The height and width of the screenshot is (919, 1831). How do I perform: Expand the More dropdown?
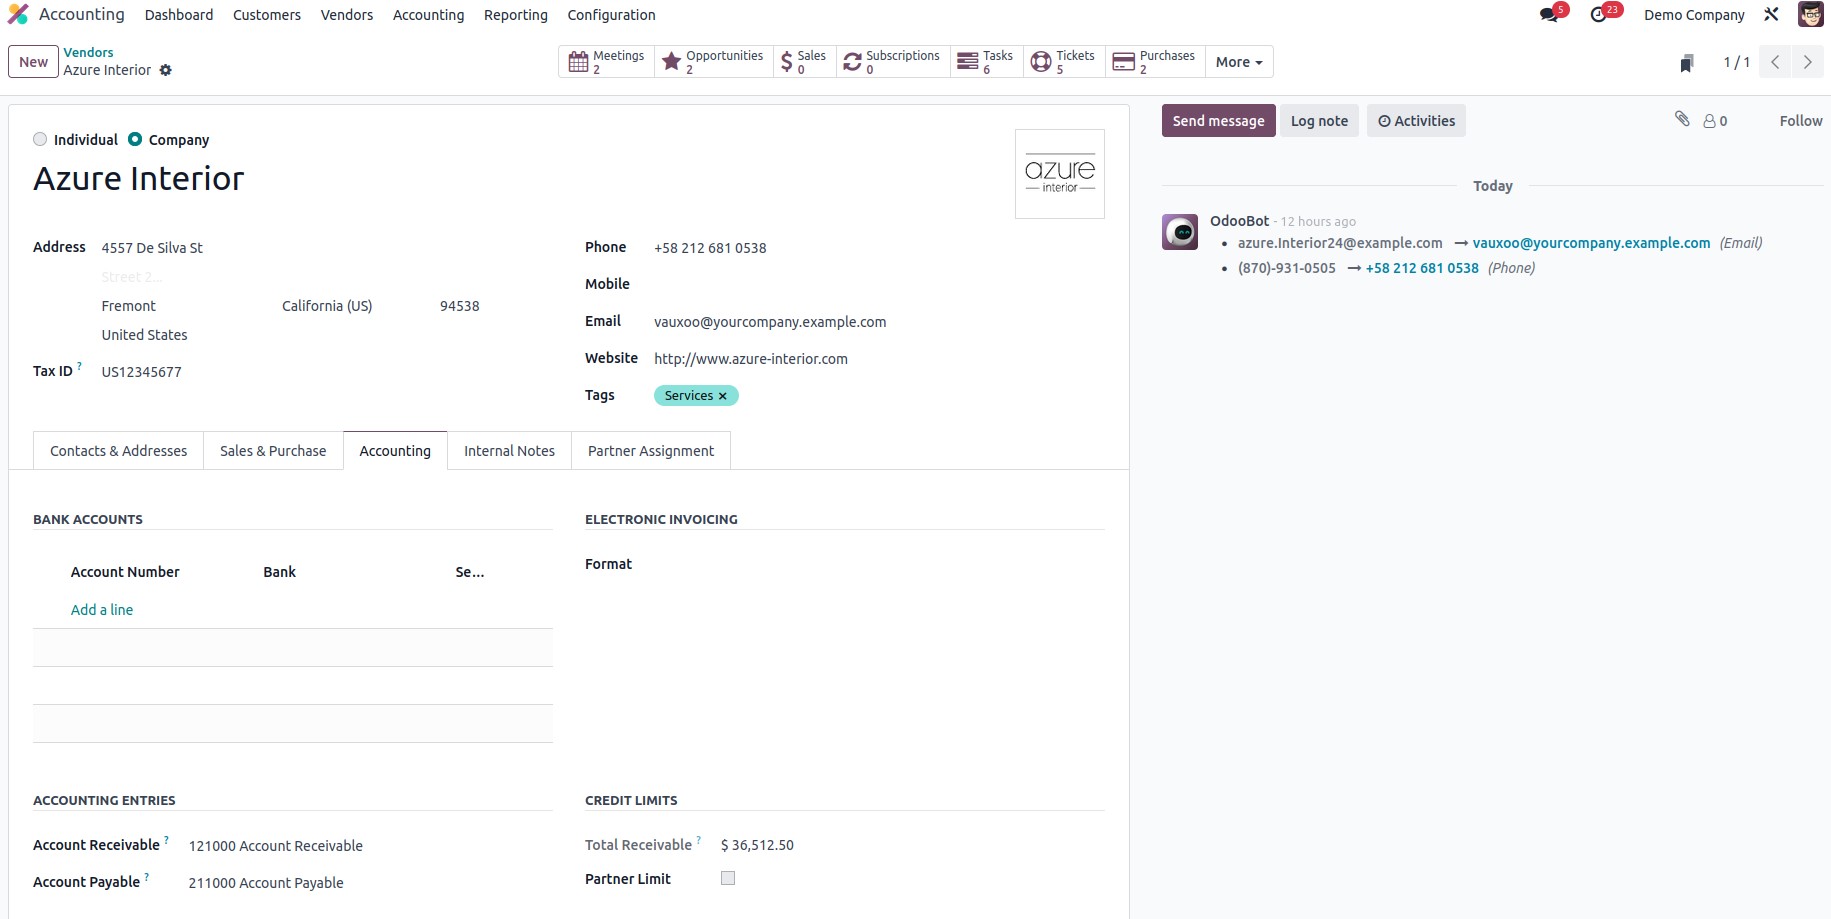(x=1239, y=62)
